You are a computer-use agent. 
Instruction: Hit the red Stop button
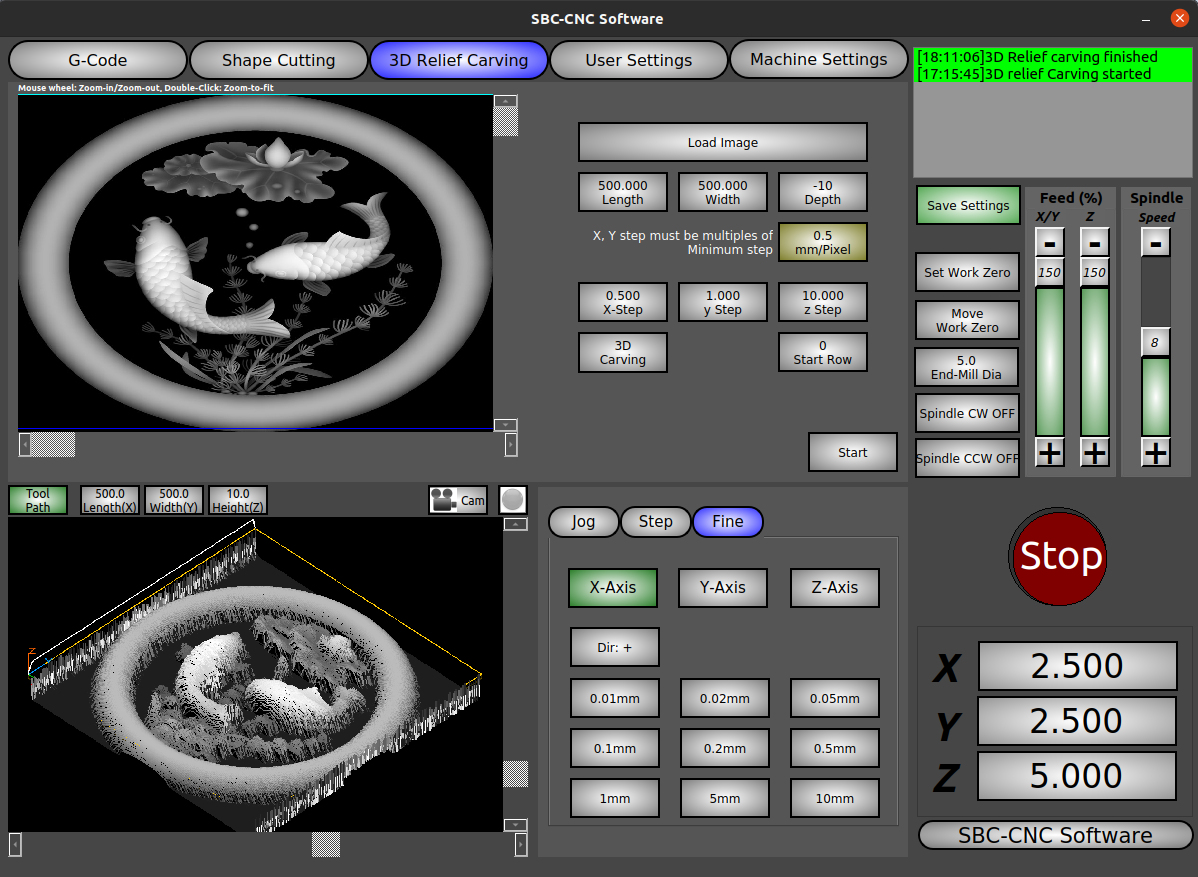1059,557
